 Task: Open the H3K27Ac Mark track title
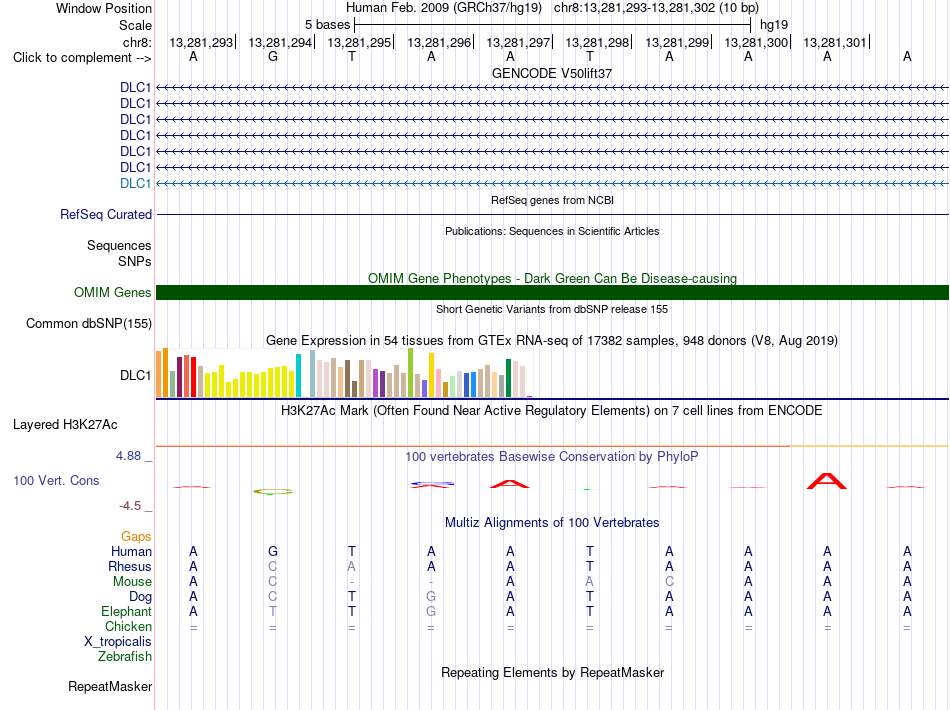(552, 411)
